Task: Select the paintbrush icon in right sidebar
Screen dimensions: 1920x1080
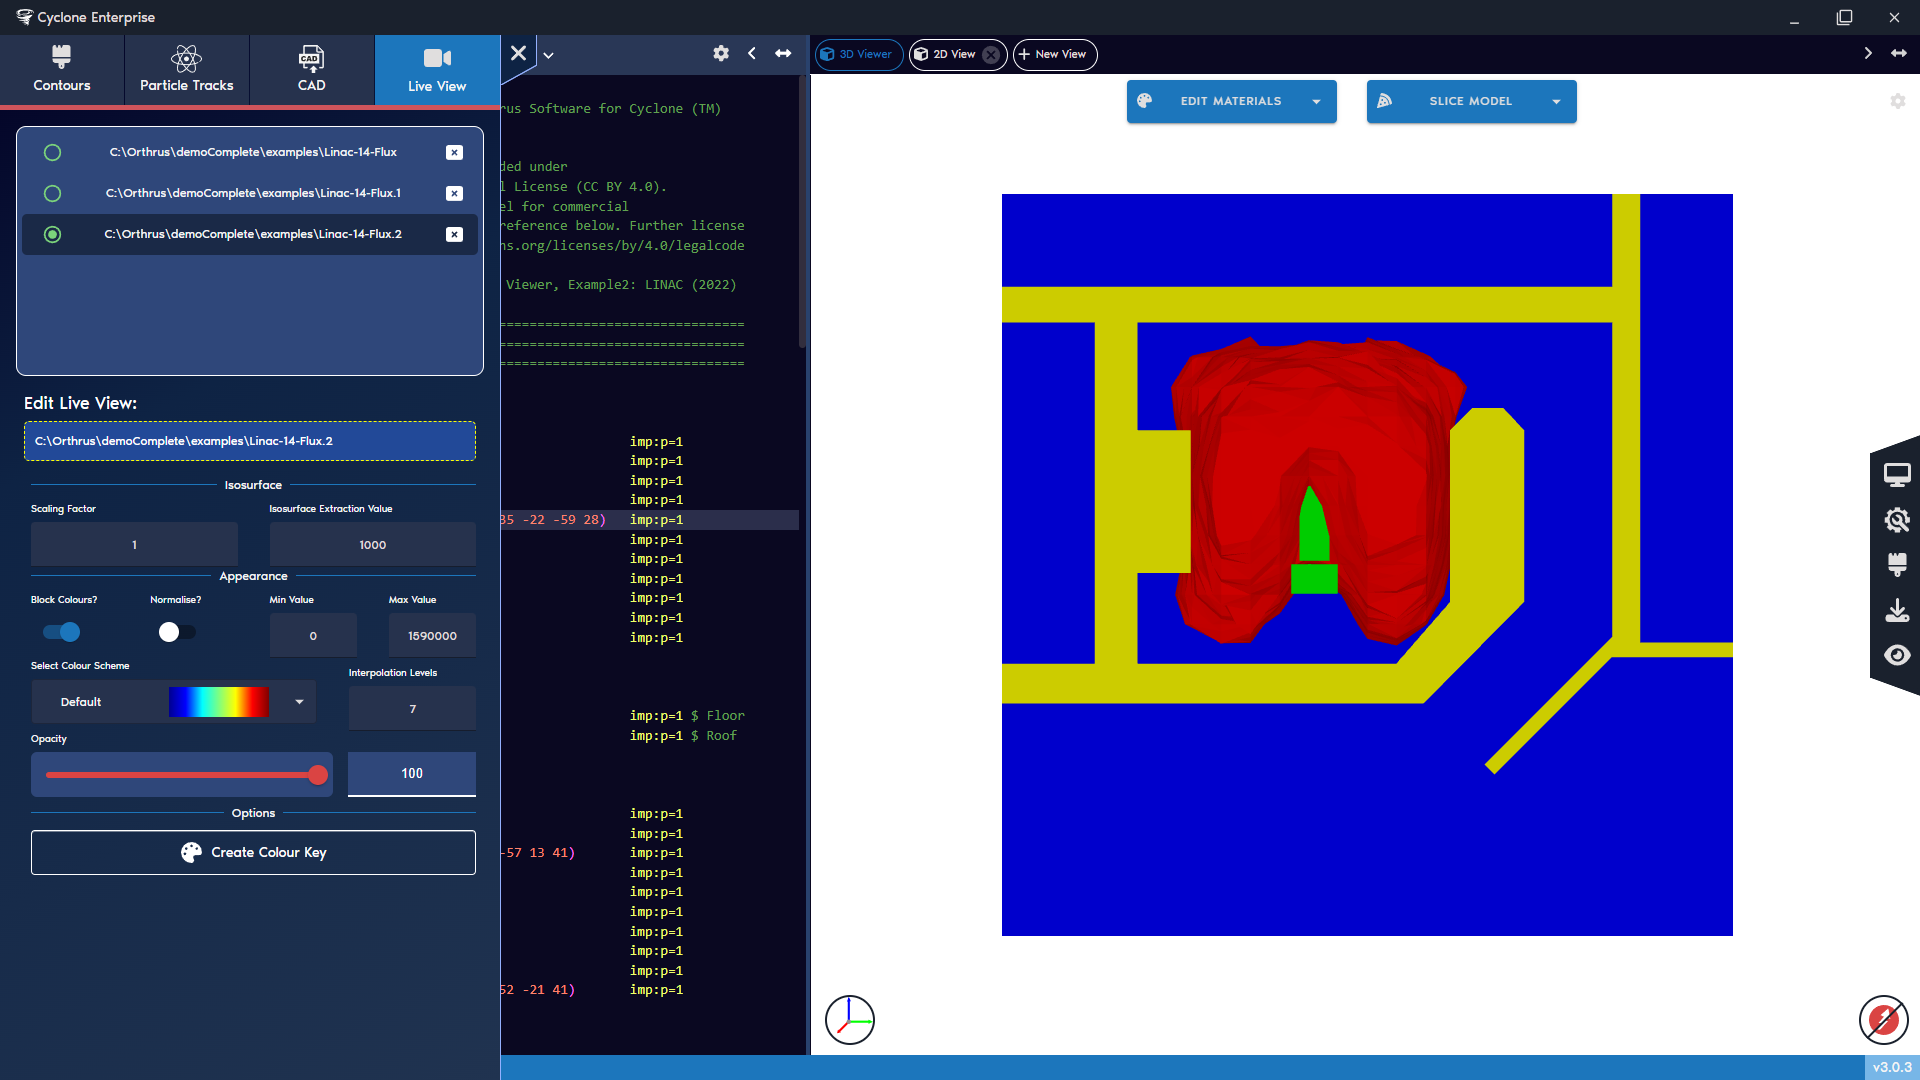Action: coord(1898,564)
